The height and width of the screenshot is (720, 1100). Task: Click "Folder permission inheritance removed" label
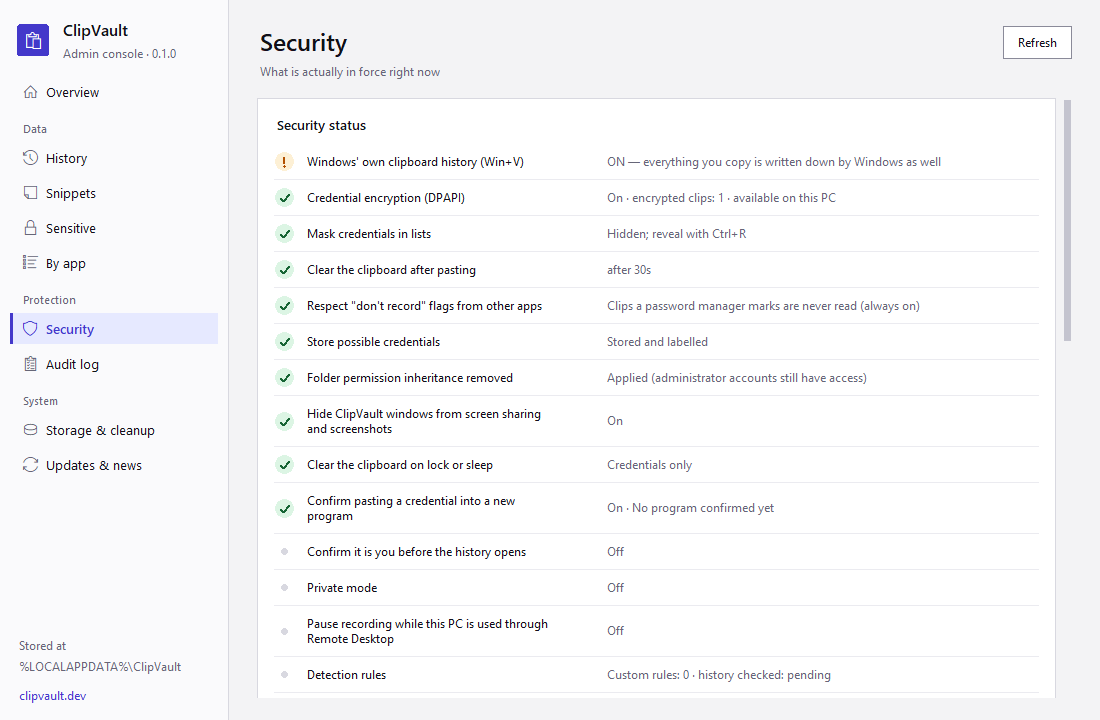point(410,378)
